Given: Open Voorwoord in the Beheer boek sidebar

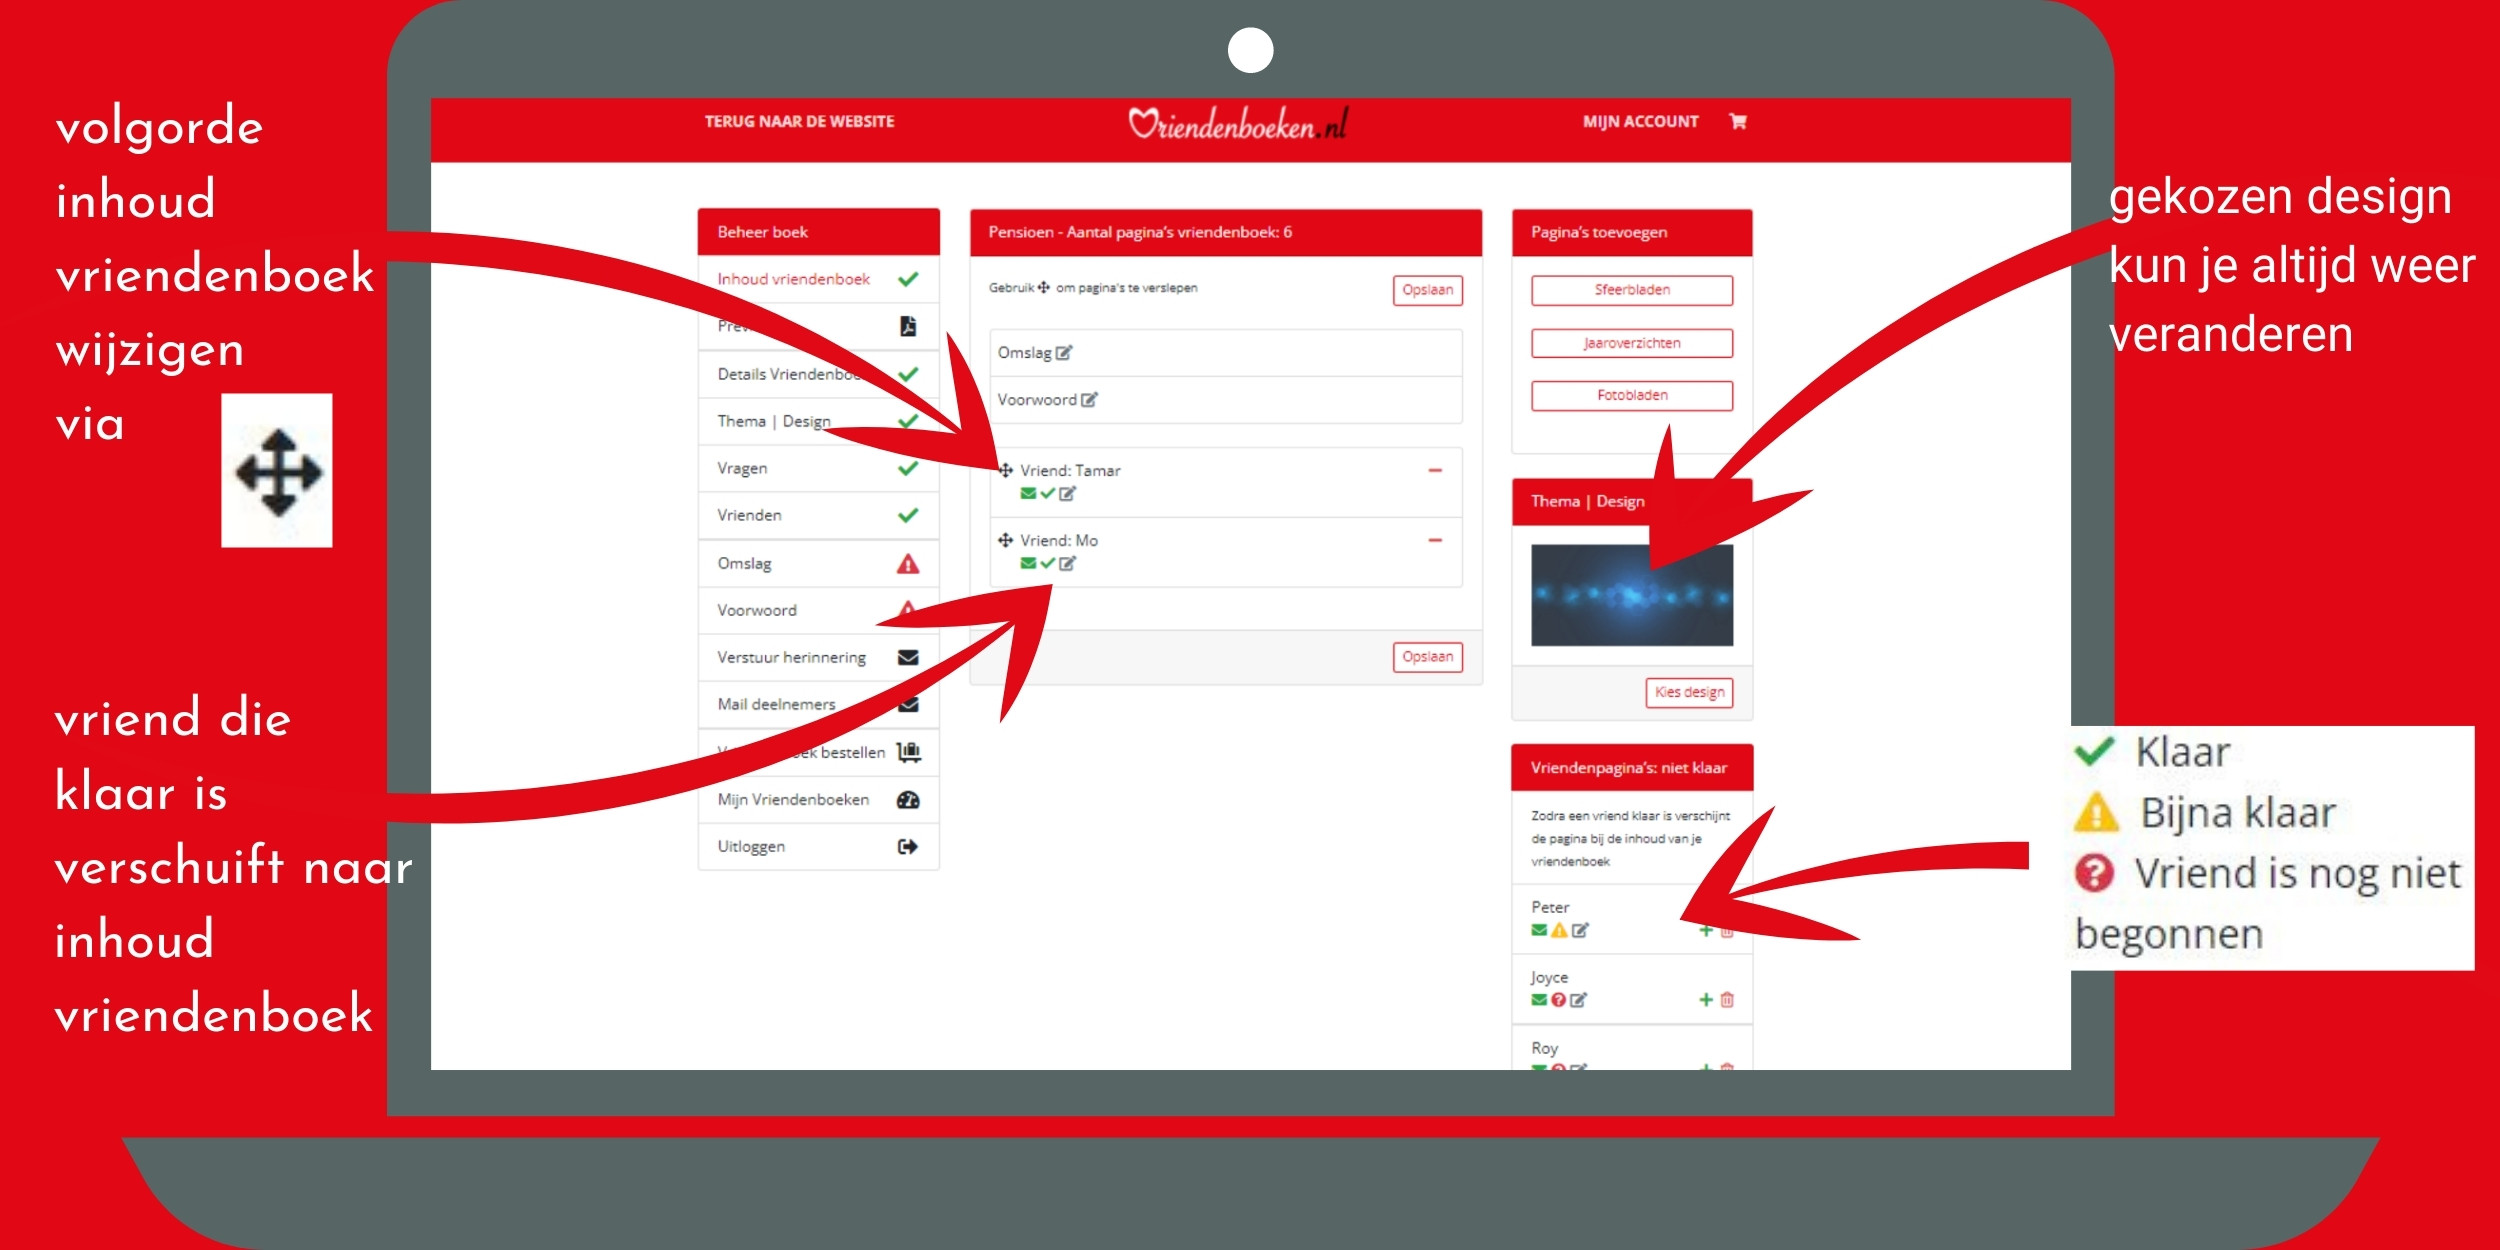Looking at the screenshot, I should click(x=818, y=610).
